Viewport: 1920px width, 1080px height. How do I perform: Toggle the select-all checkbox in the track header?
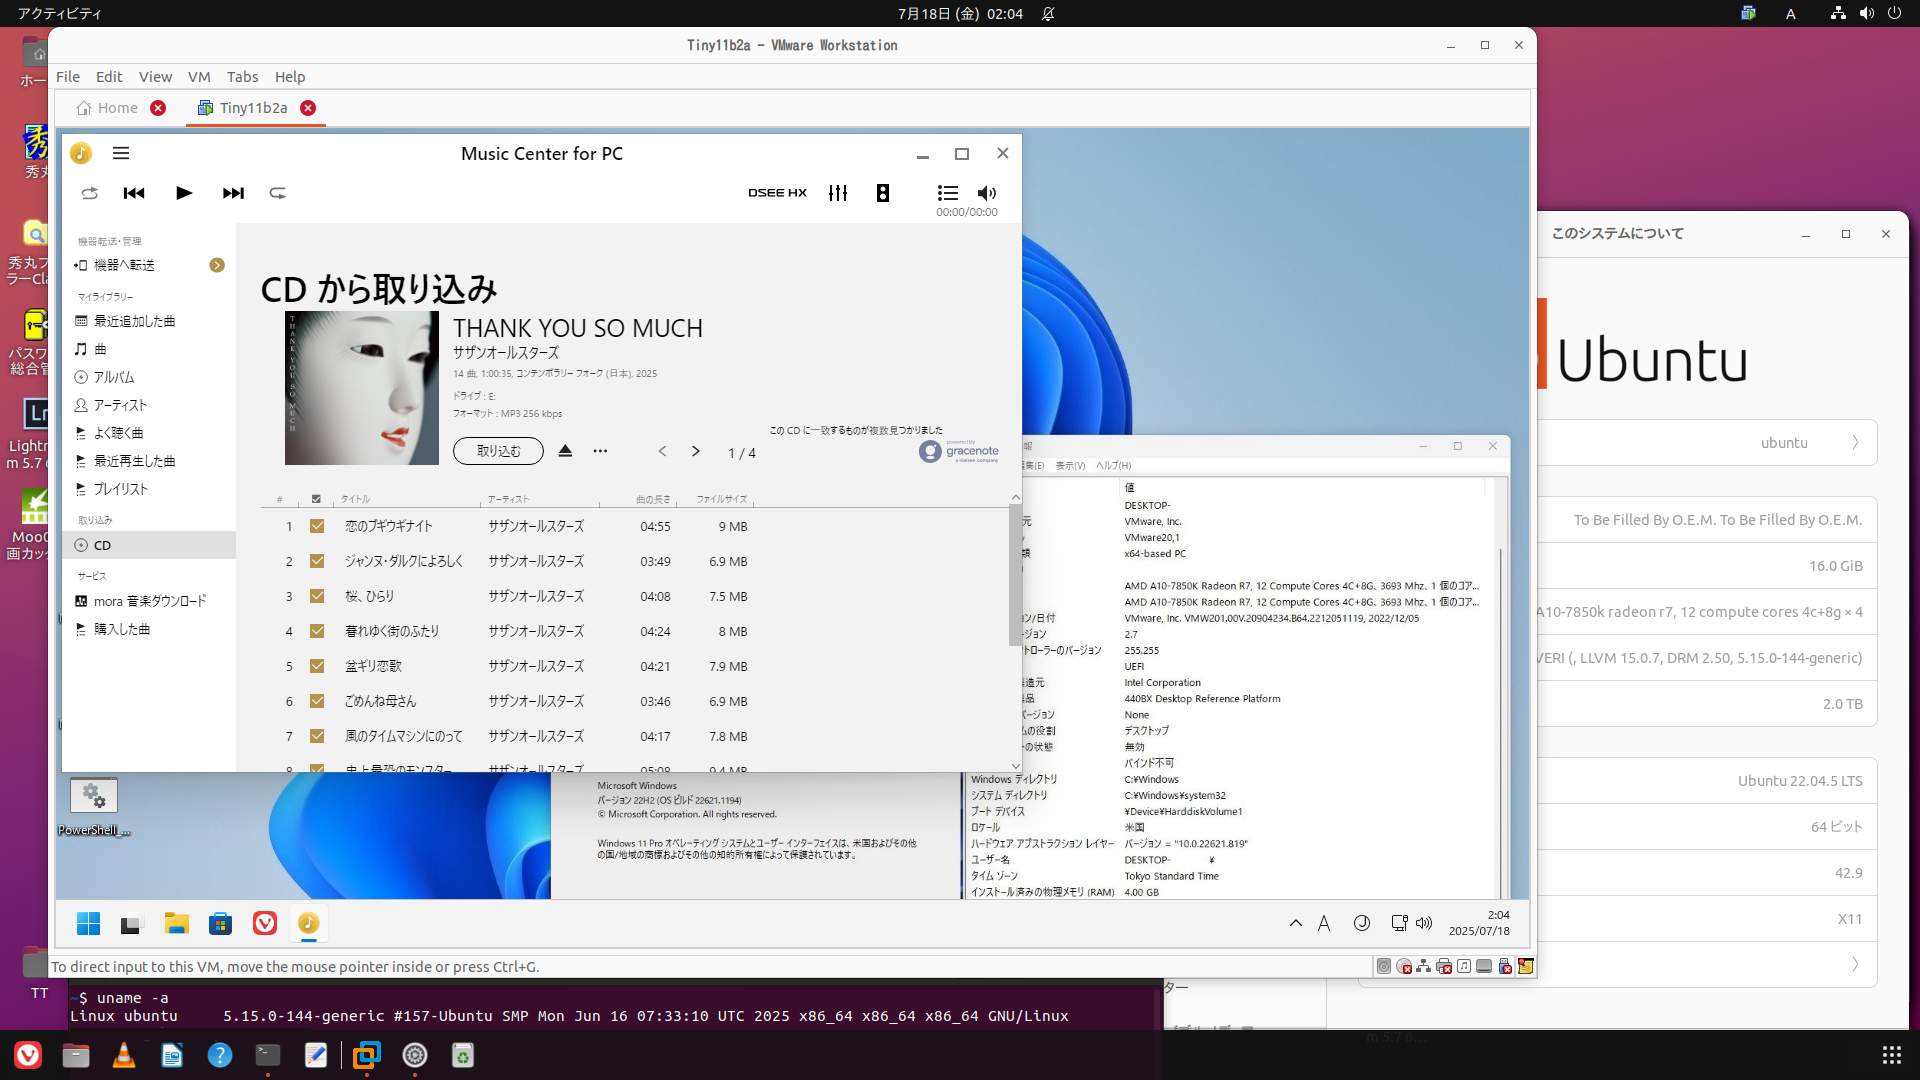coord(316,499)
